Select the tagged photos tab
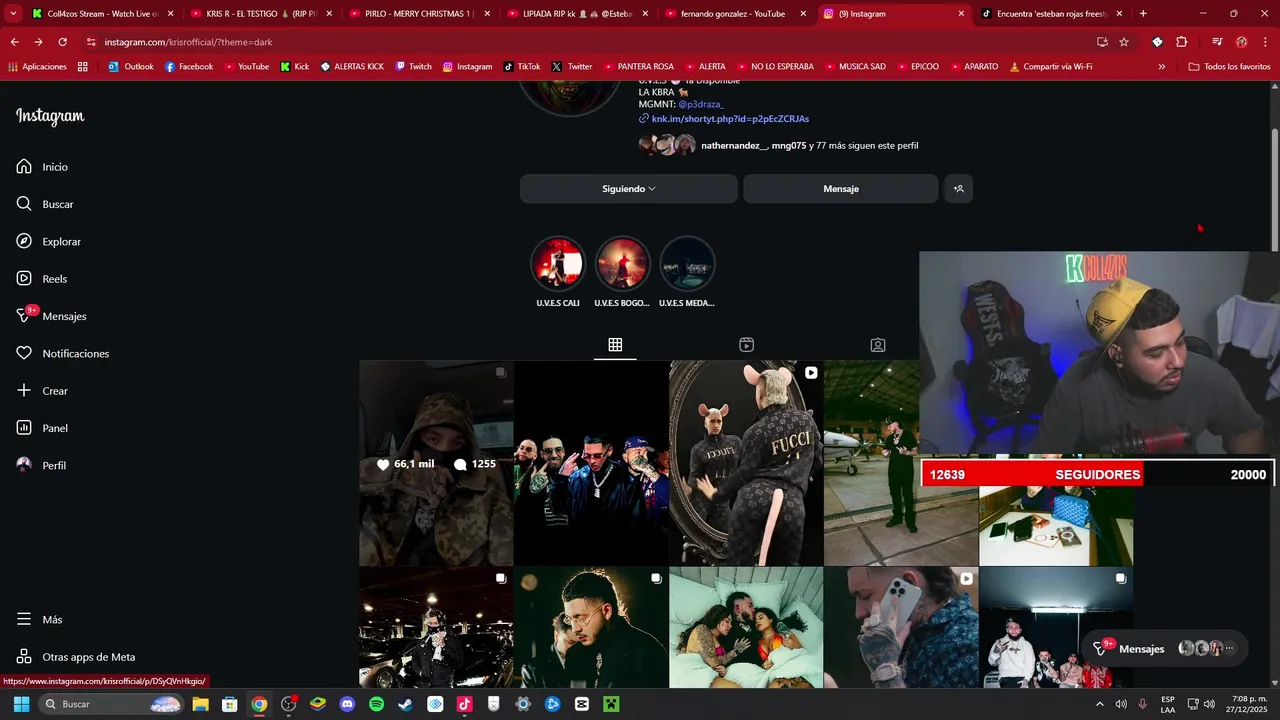This screenshot has width=1280, height=720. [x=878, y=345]
